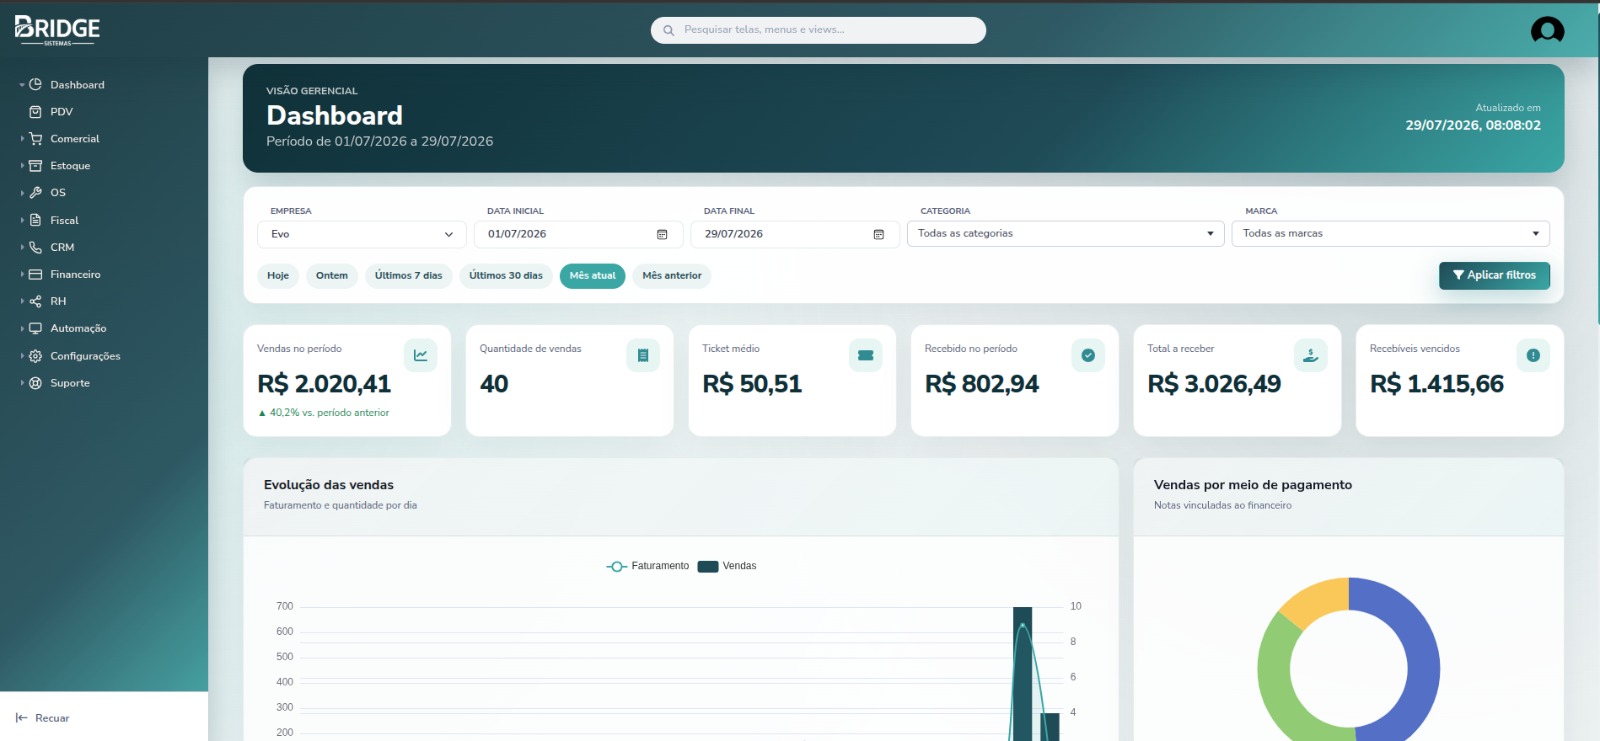Click the Vendas por meio de pagamento heading

pos(1253,485)
